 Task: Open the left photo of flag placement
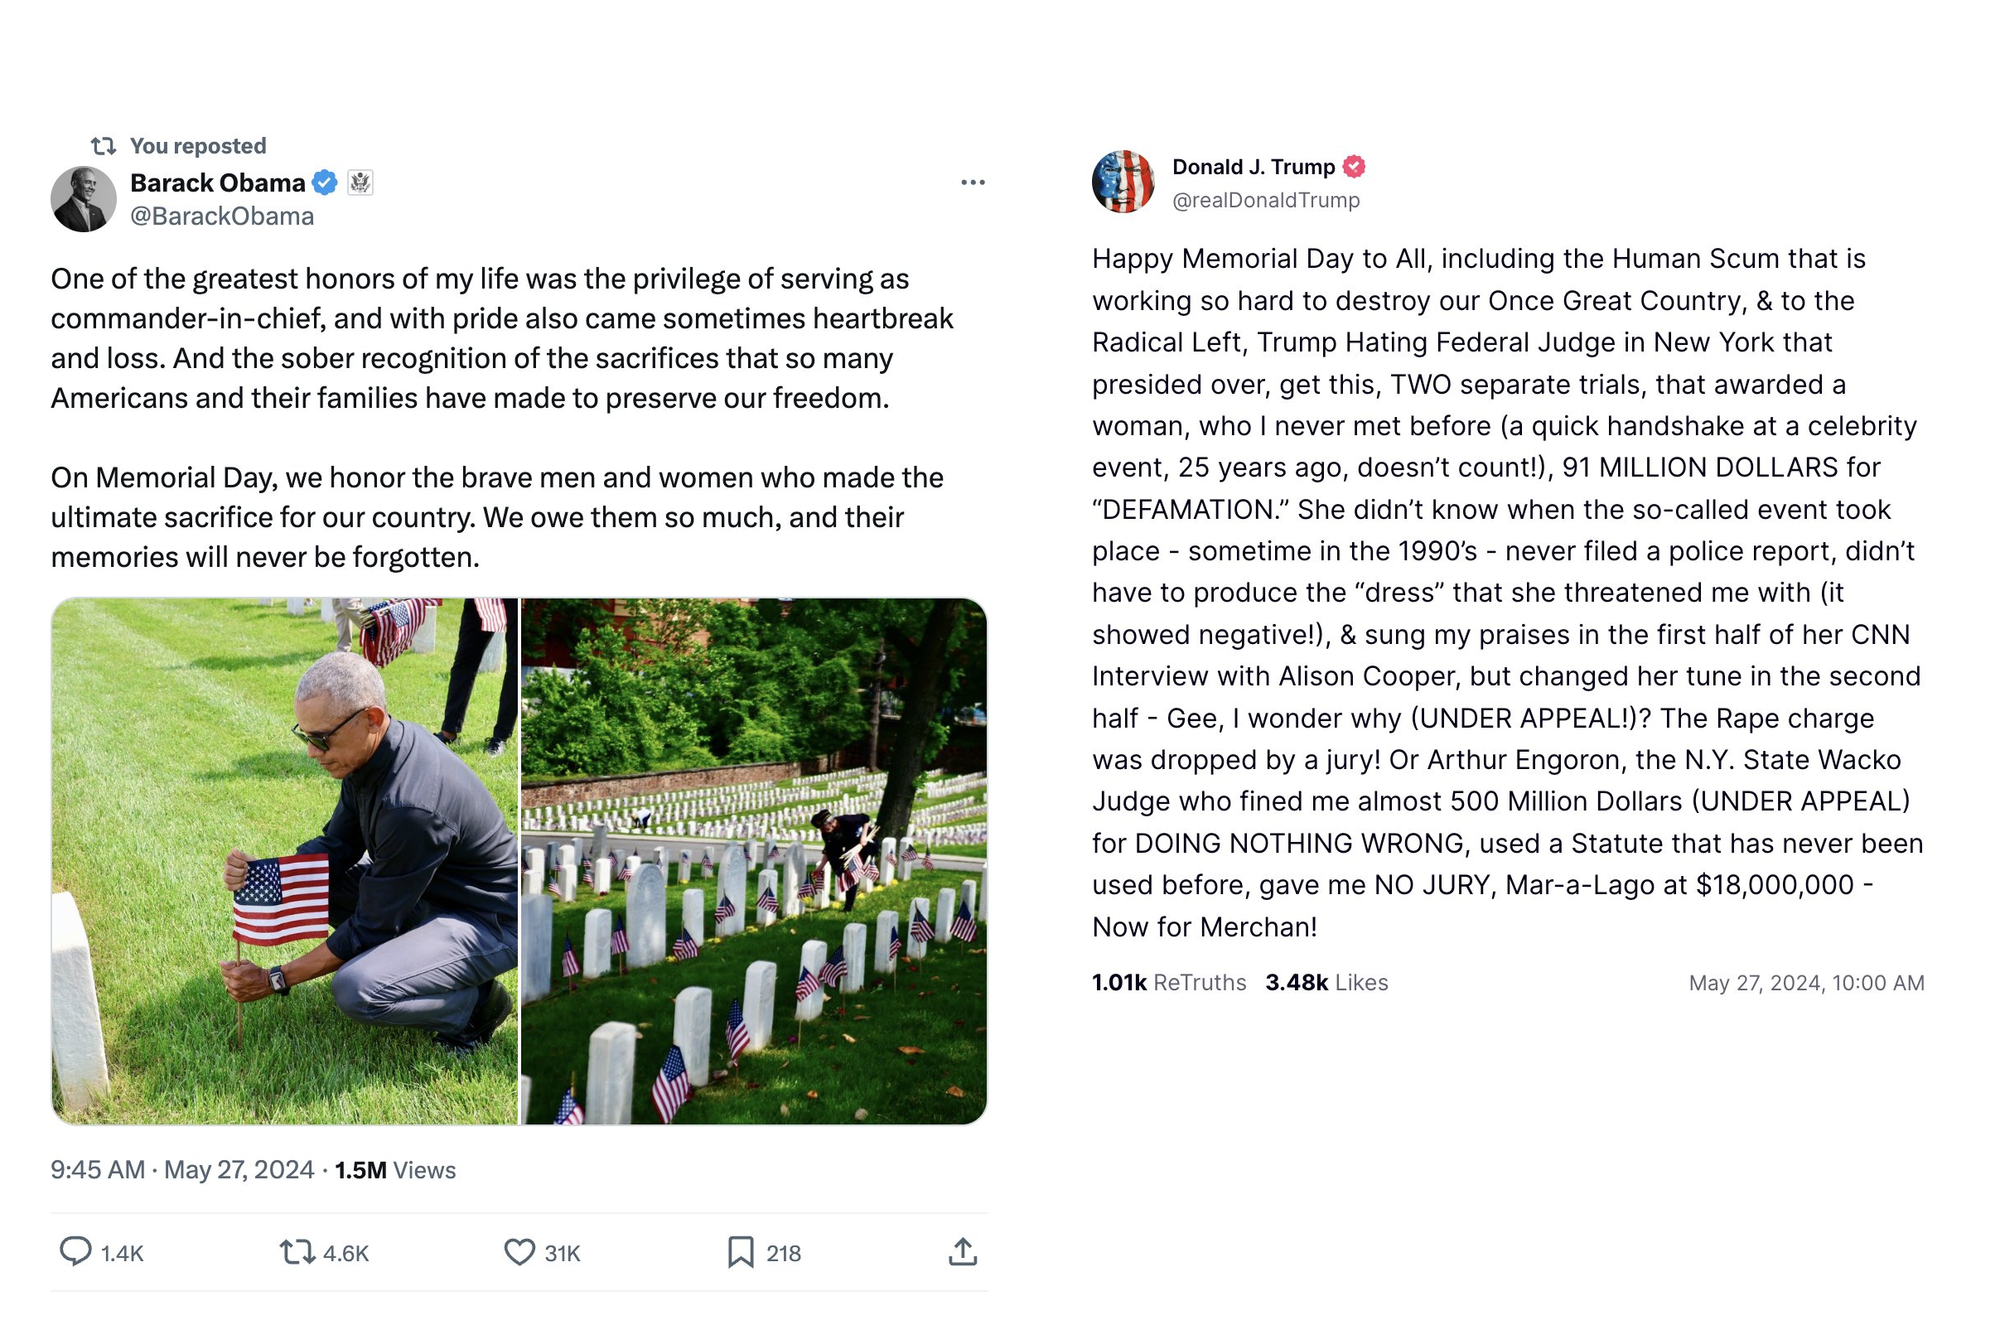pyautogui.click(x=285, y=861)
